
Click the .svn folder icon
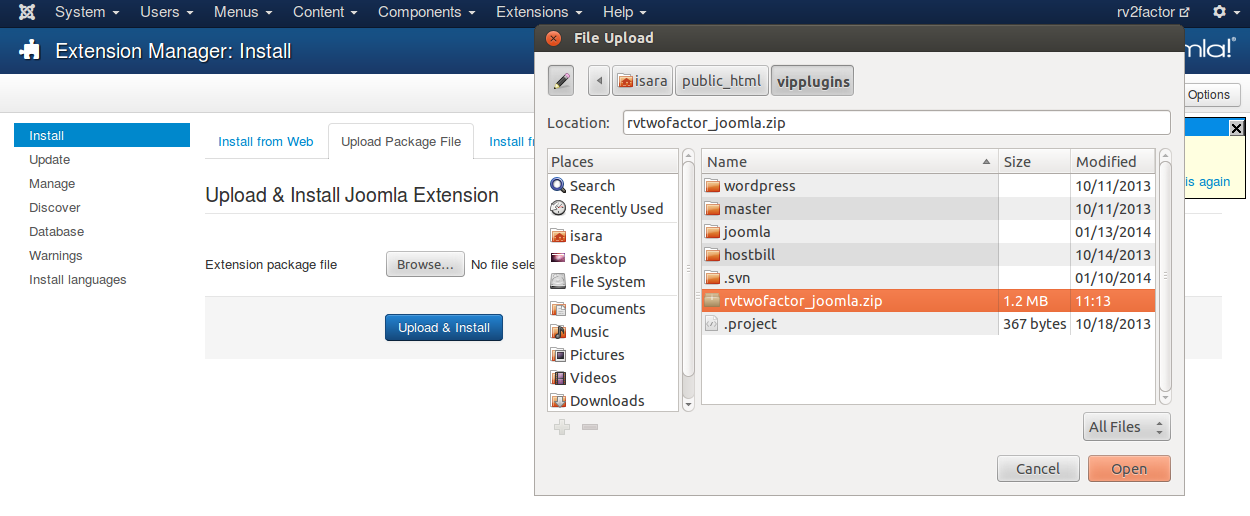712,278
